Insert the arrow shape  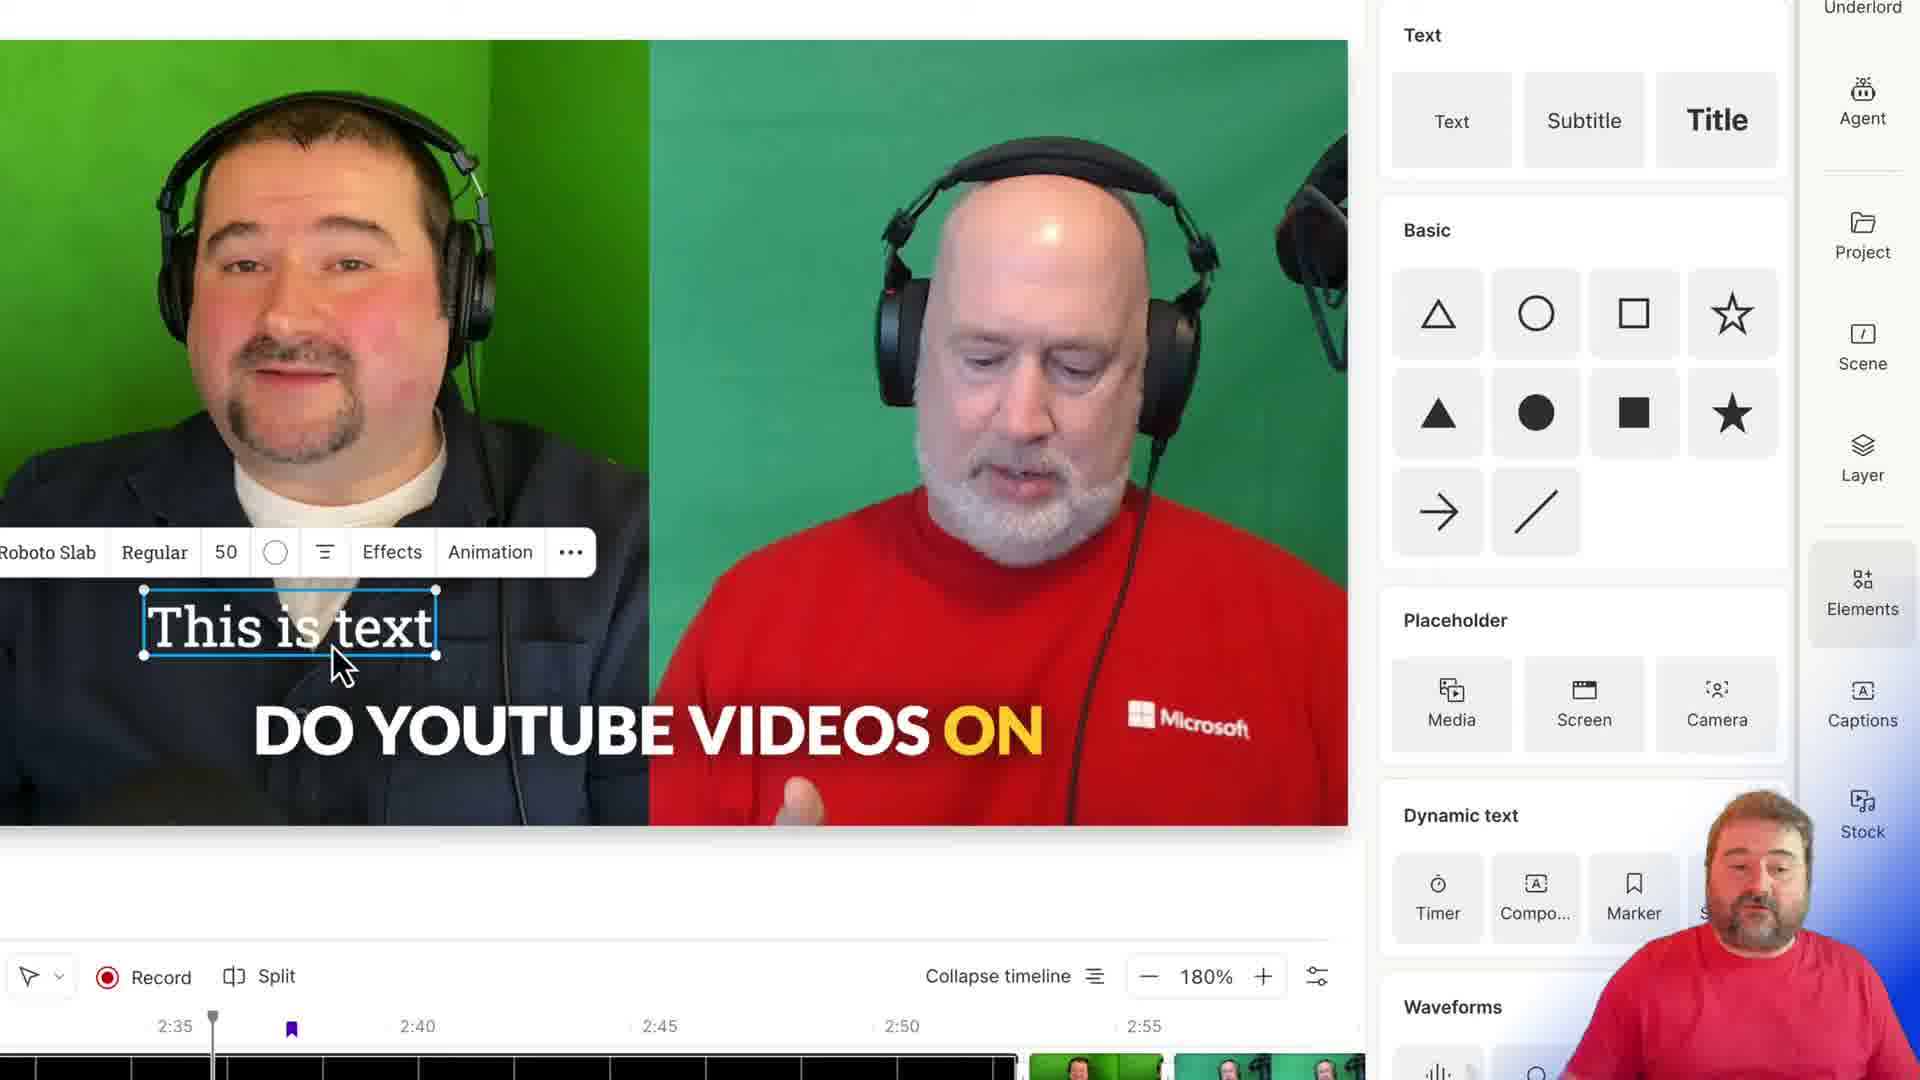1437,512
